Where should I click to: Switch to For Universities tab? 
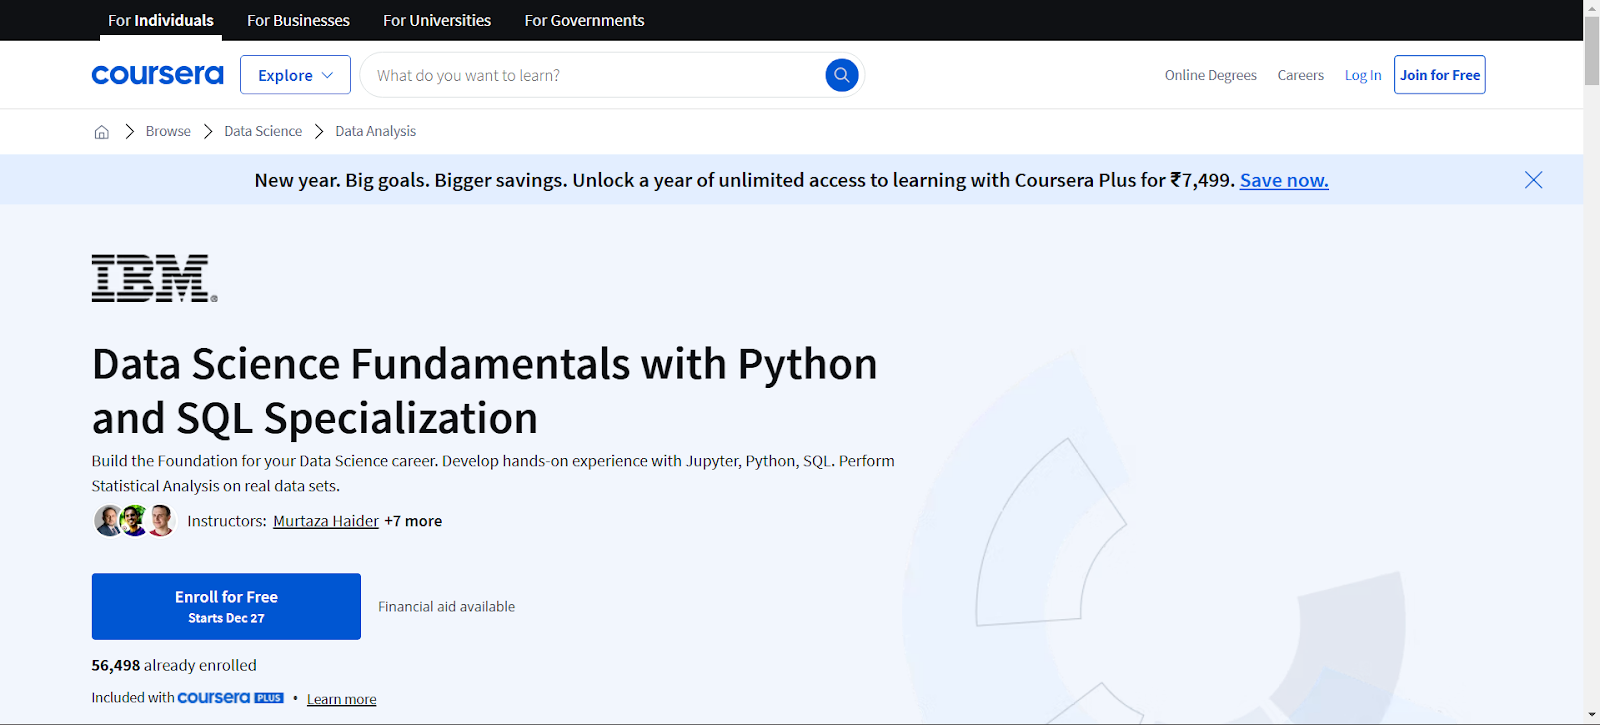(x=437, y=20)
